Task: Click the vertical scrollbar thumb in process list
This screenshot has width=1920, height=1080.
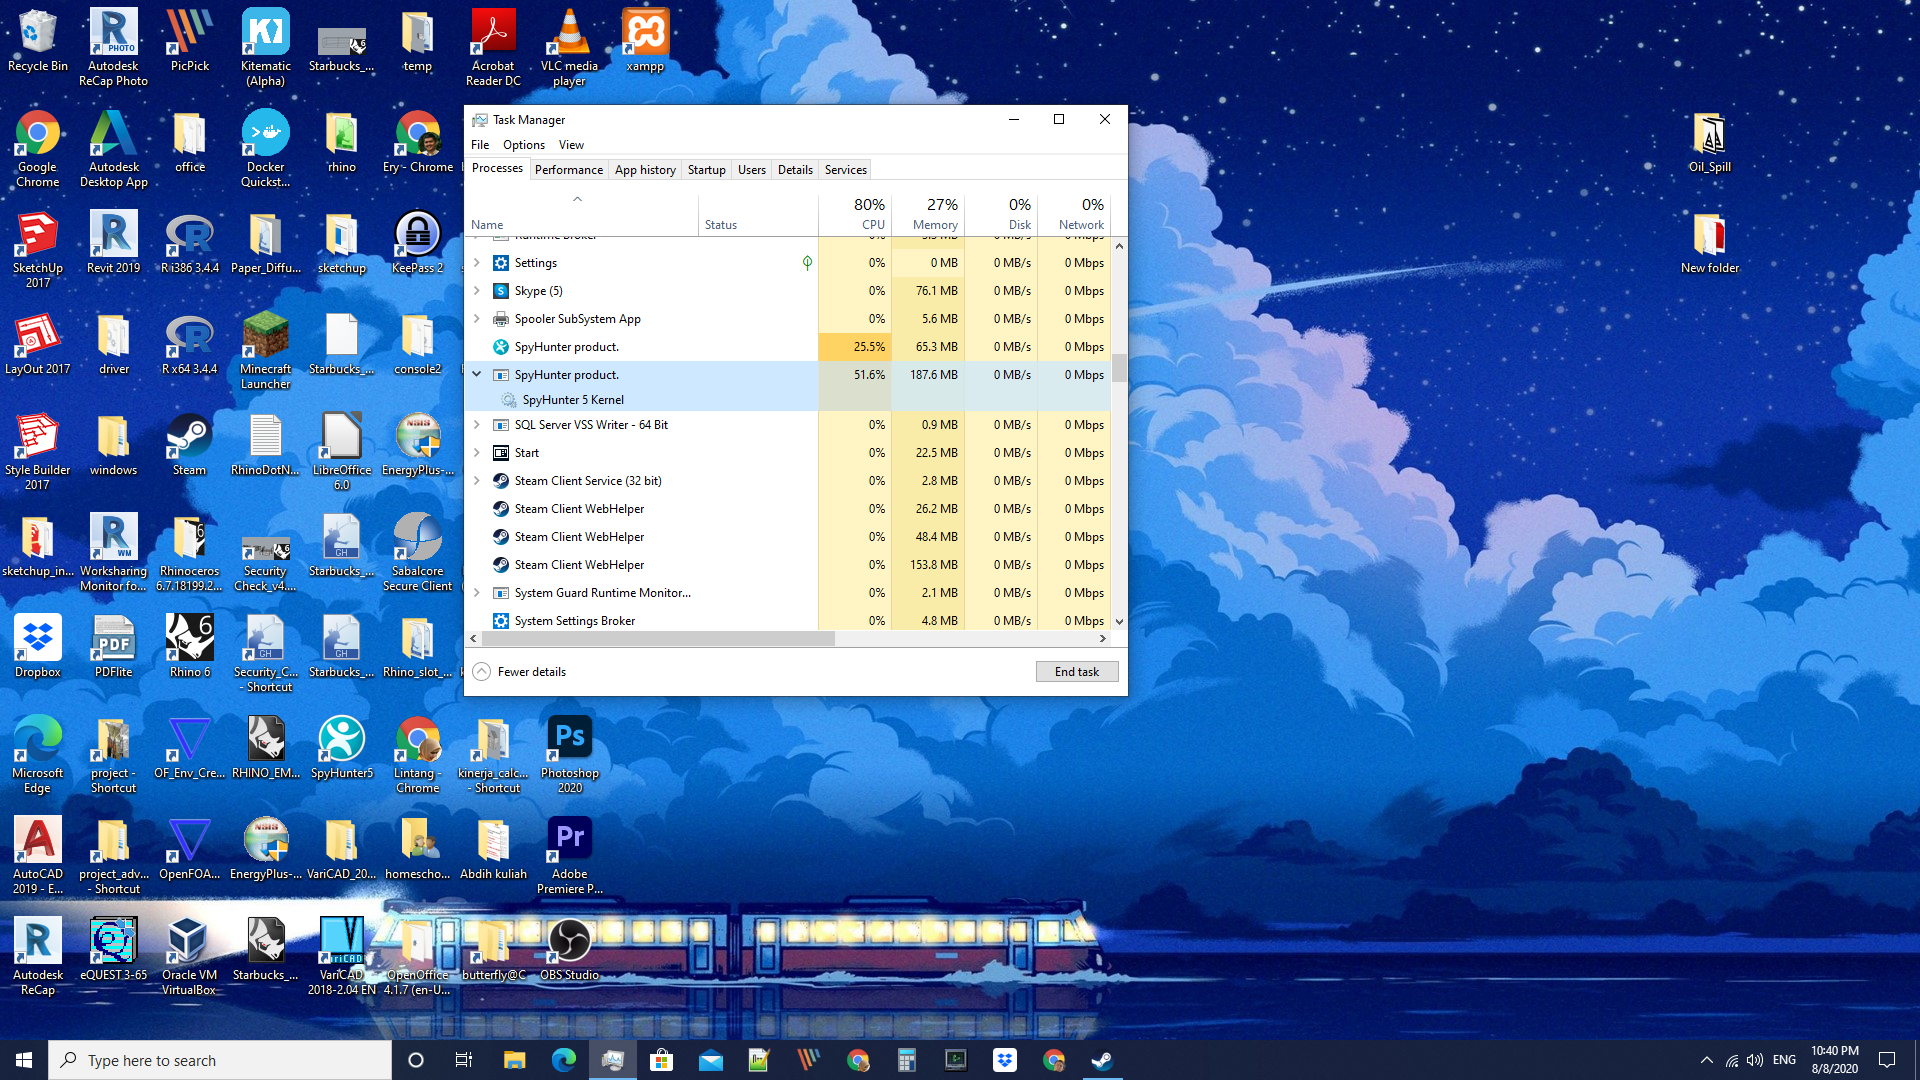Action: 1119,367
